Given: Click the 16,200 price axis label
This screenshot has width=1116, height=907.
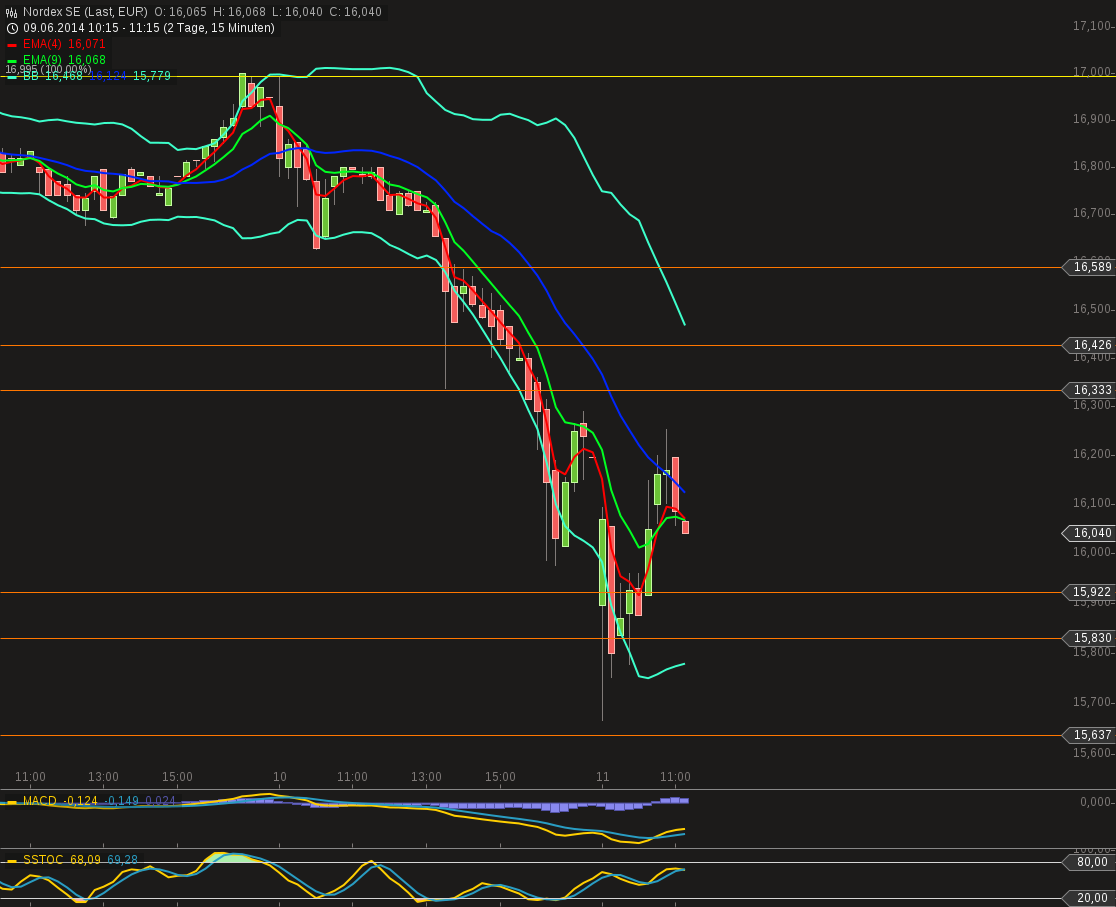Looking at the screenshot, I should 1092,454.
